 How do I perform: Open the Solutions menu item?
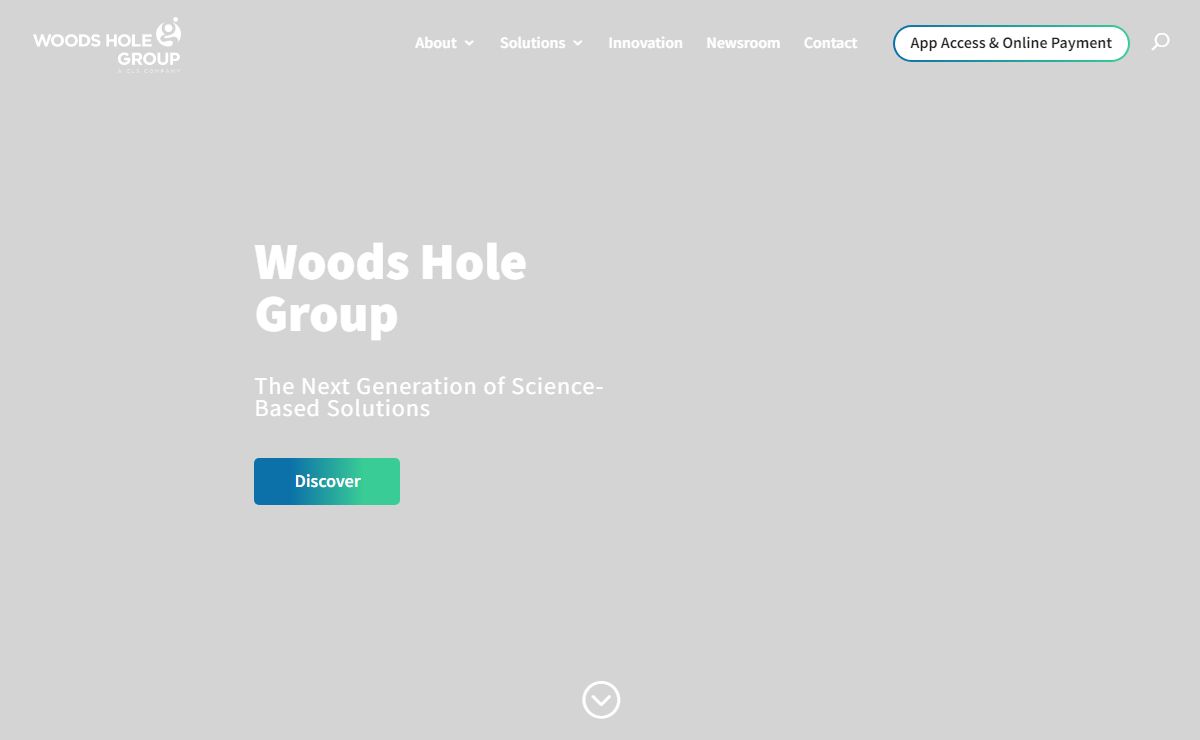pos(532,43)
